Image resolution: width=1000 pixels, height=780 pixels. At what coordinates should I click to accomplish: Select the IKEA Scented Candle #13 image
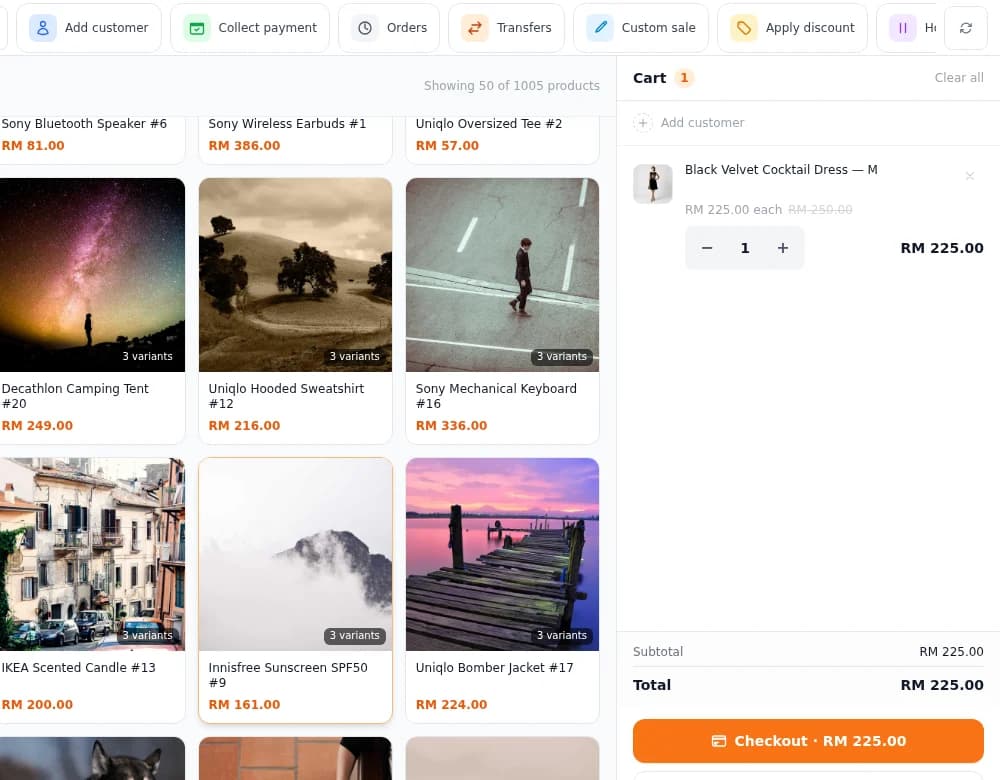tap(92, 554)
